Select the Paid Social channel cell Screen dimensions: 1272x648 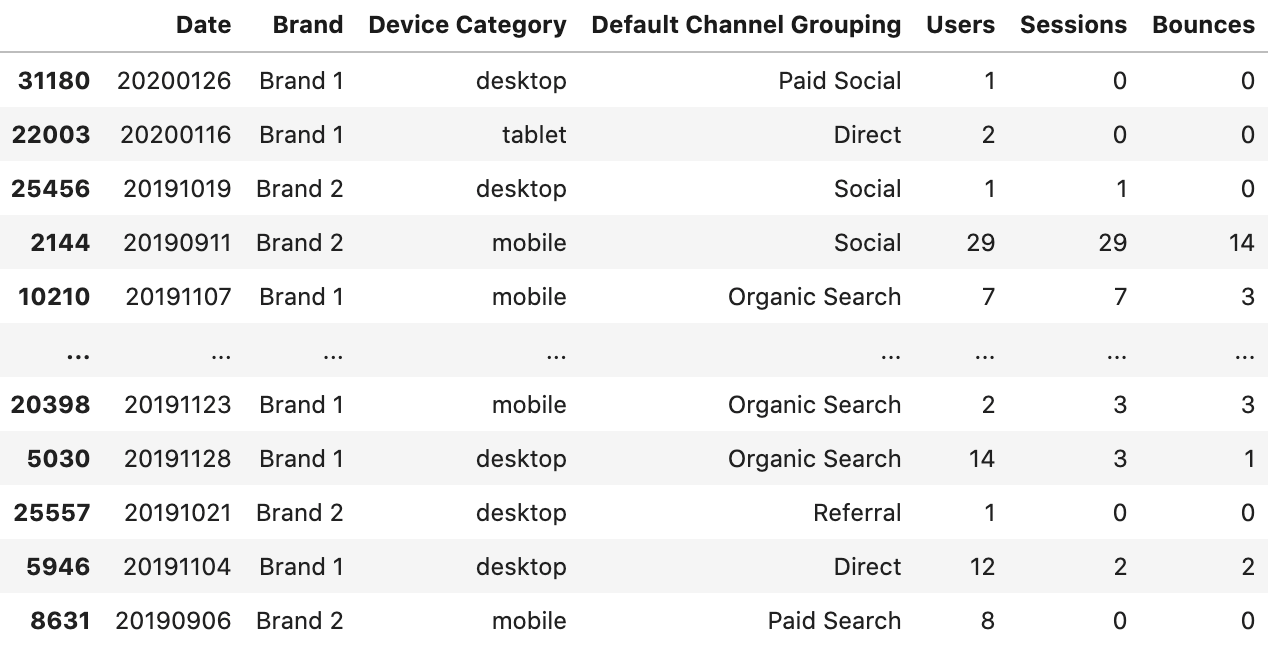pos(839,81)
